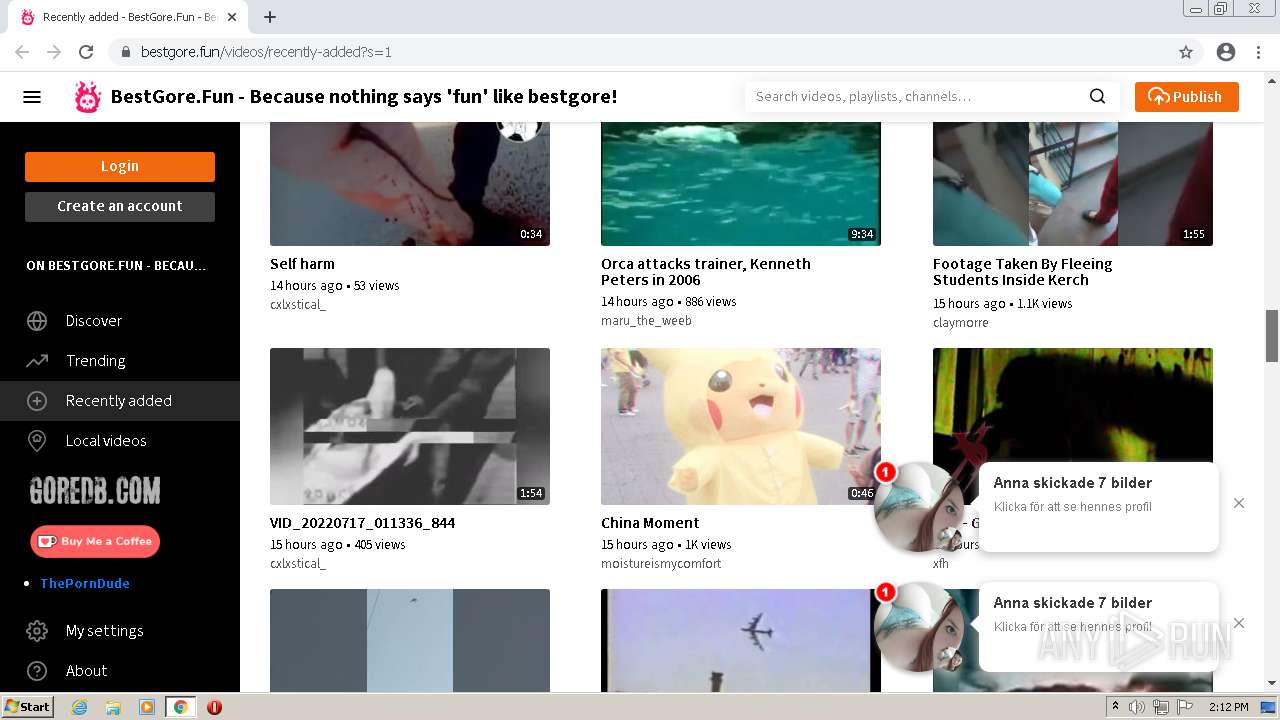Open the China Moment Pikachu thumbnail
1280x720 pixels.
741,426
